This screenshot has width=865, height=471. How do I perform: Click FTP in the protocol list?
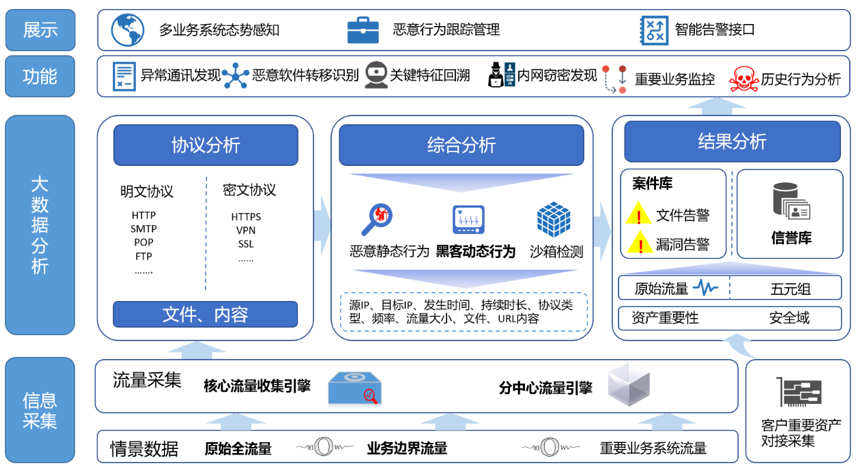click(x=143, y=256)
